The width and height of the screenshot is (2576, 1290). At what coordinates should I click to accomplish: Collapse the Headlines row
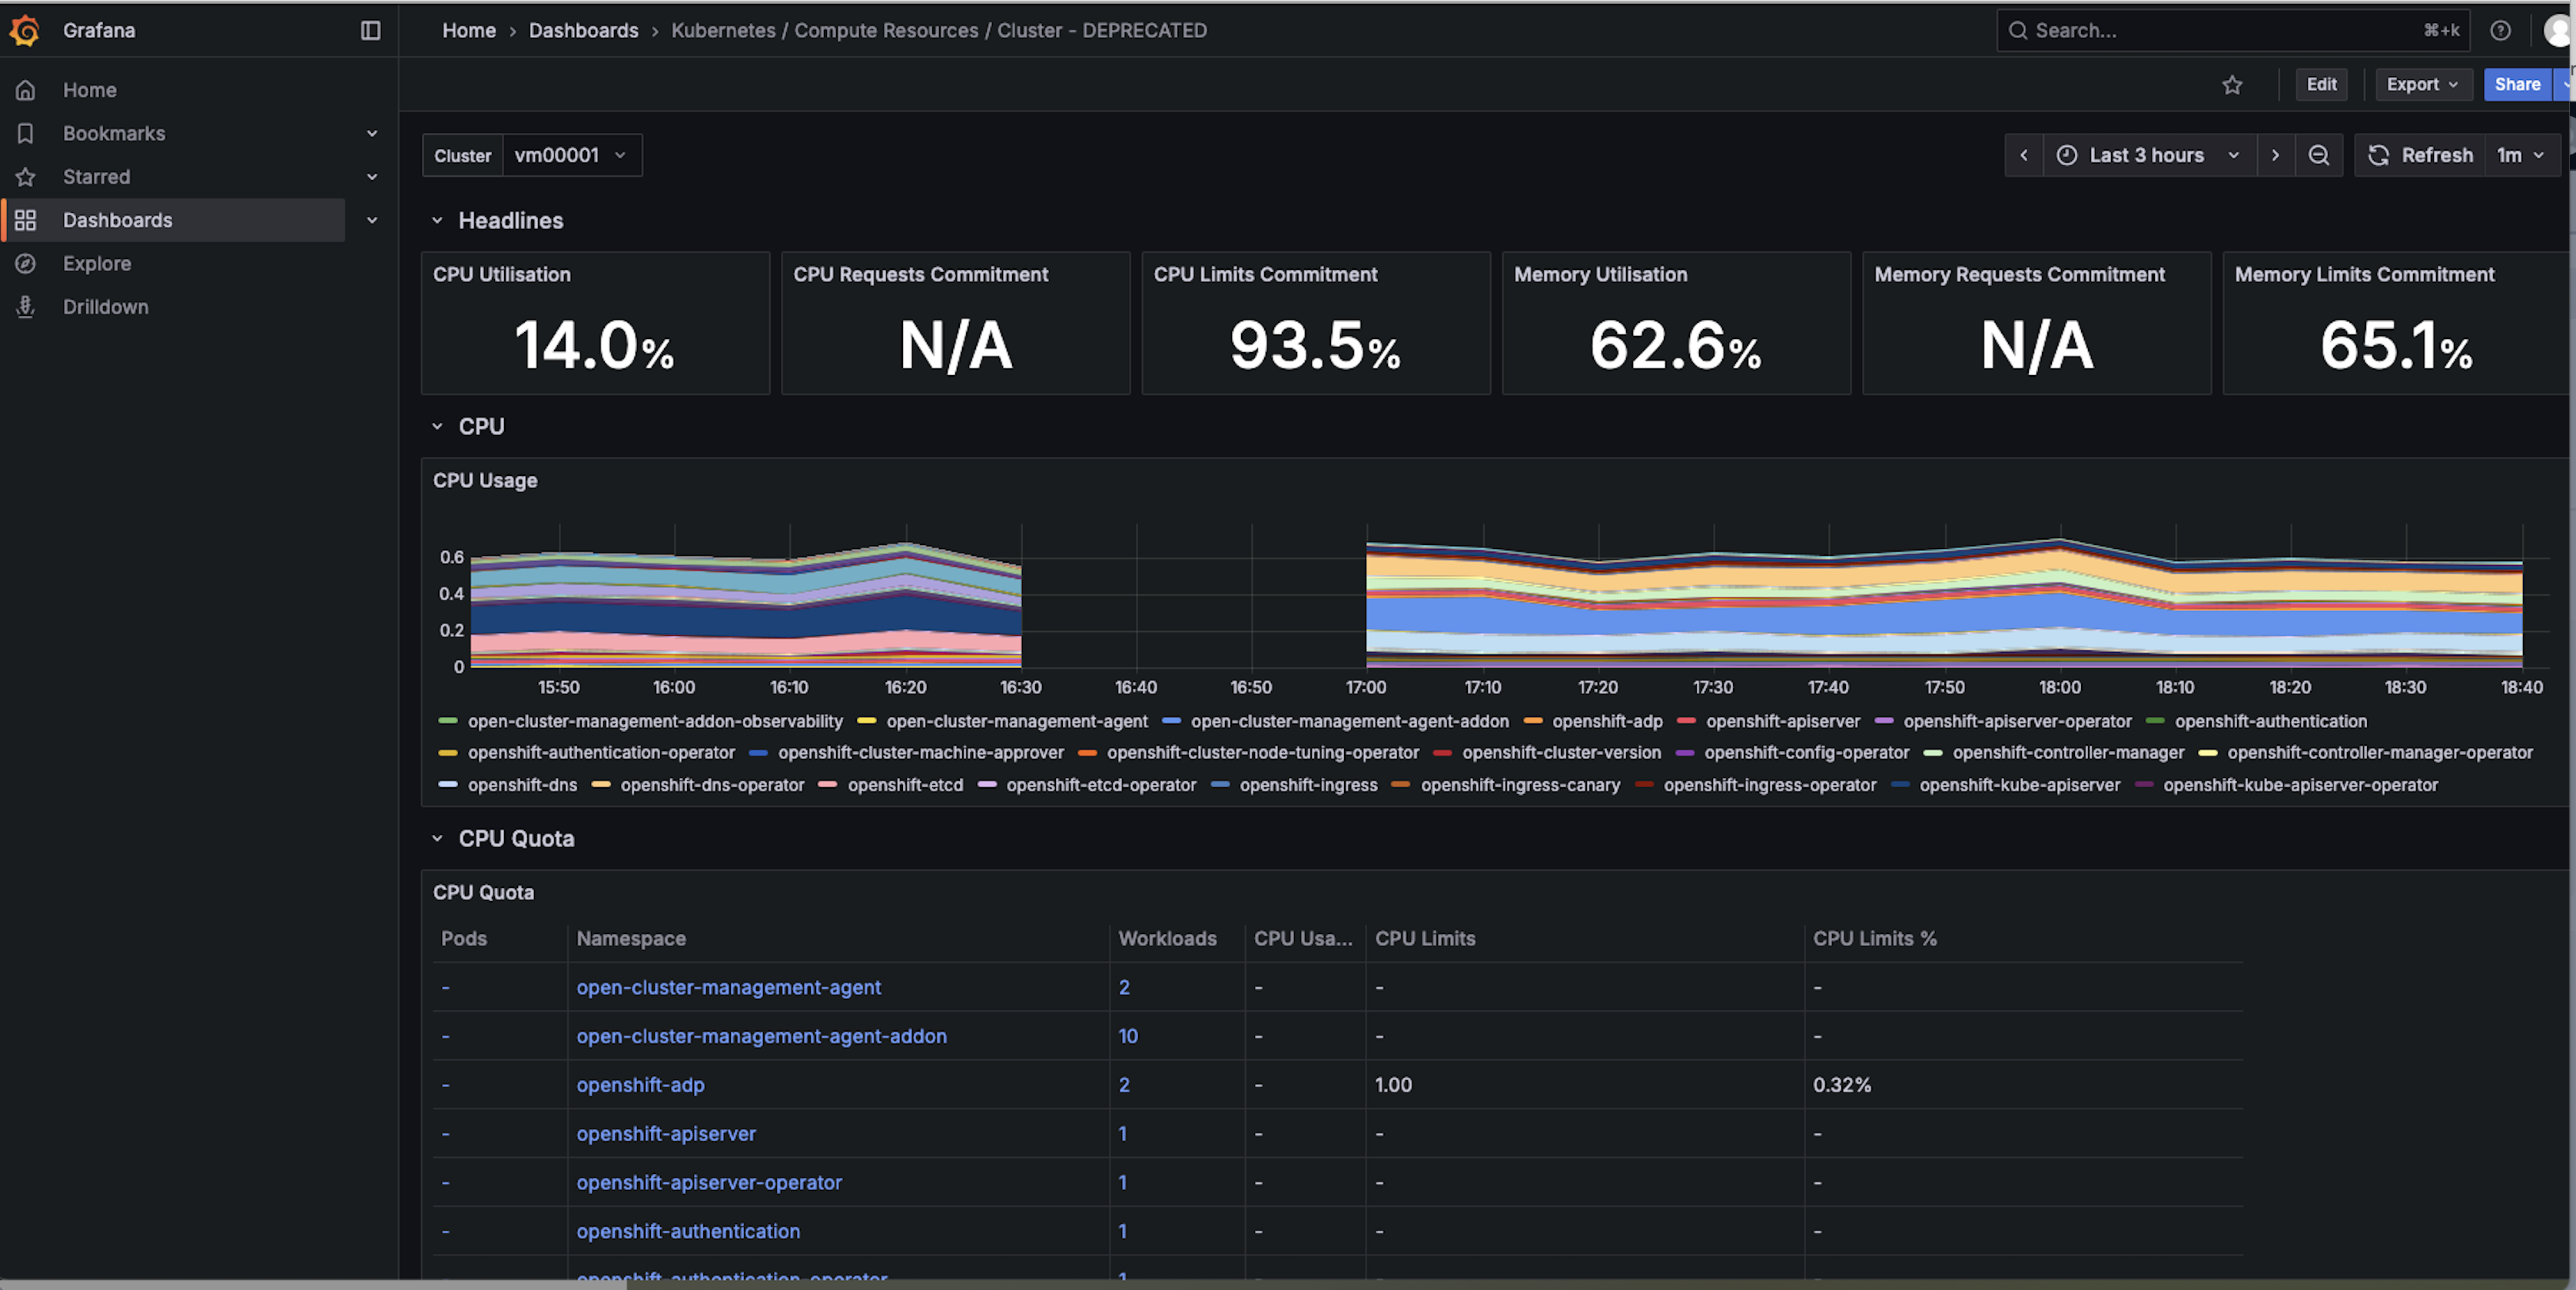[510, 220]
